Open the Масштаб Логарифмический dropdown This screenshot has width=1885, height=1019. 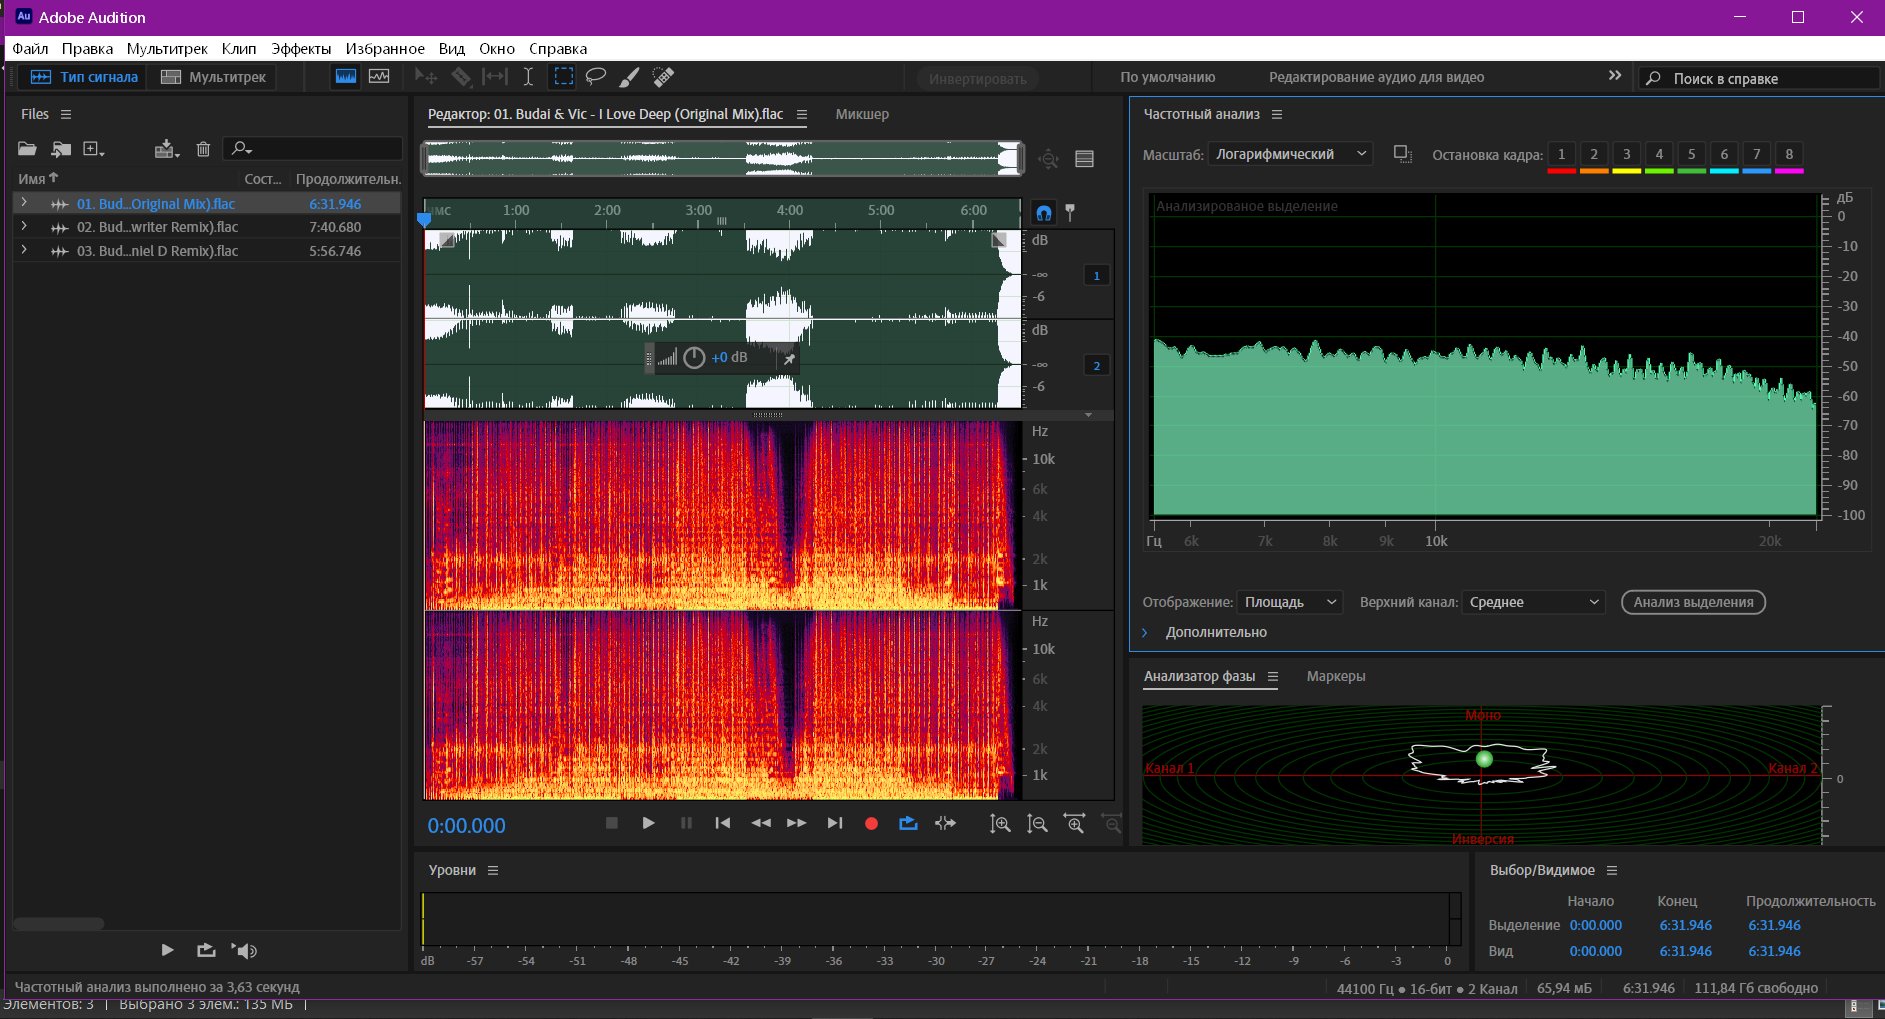pyautogui.click(x=1290, y=154)
